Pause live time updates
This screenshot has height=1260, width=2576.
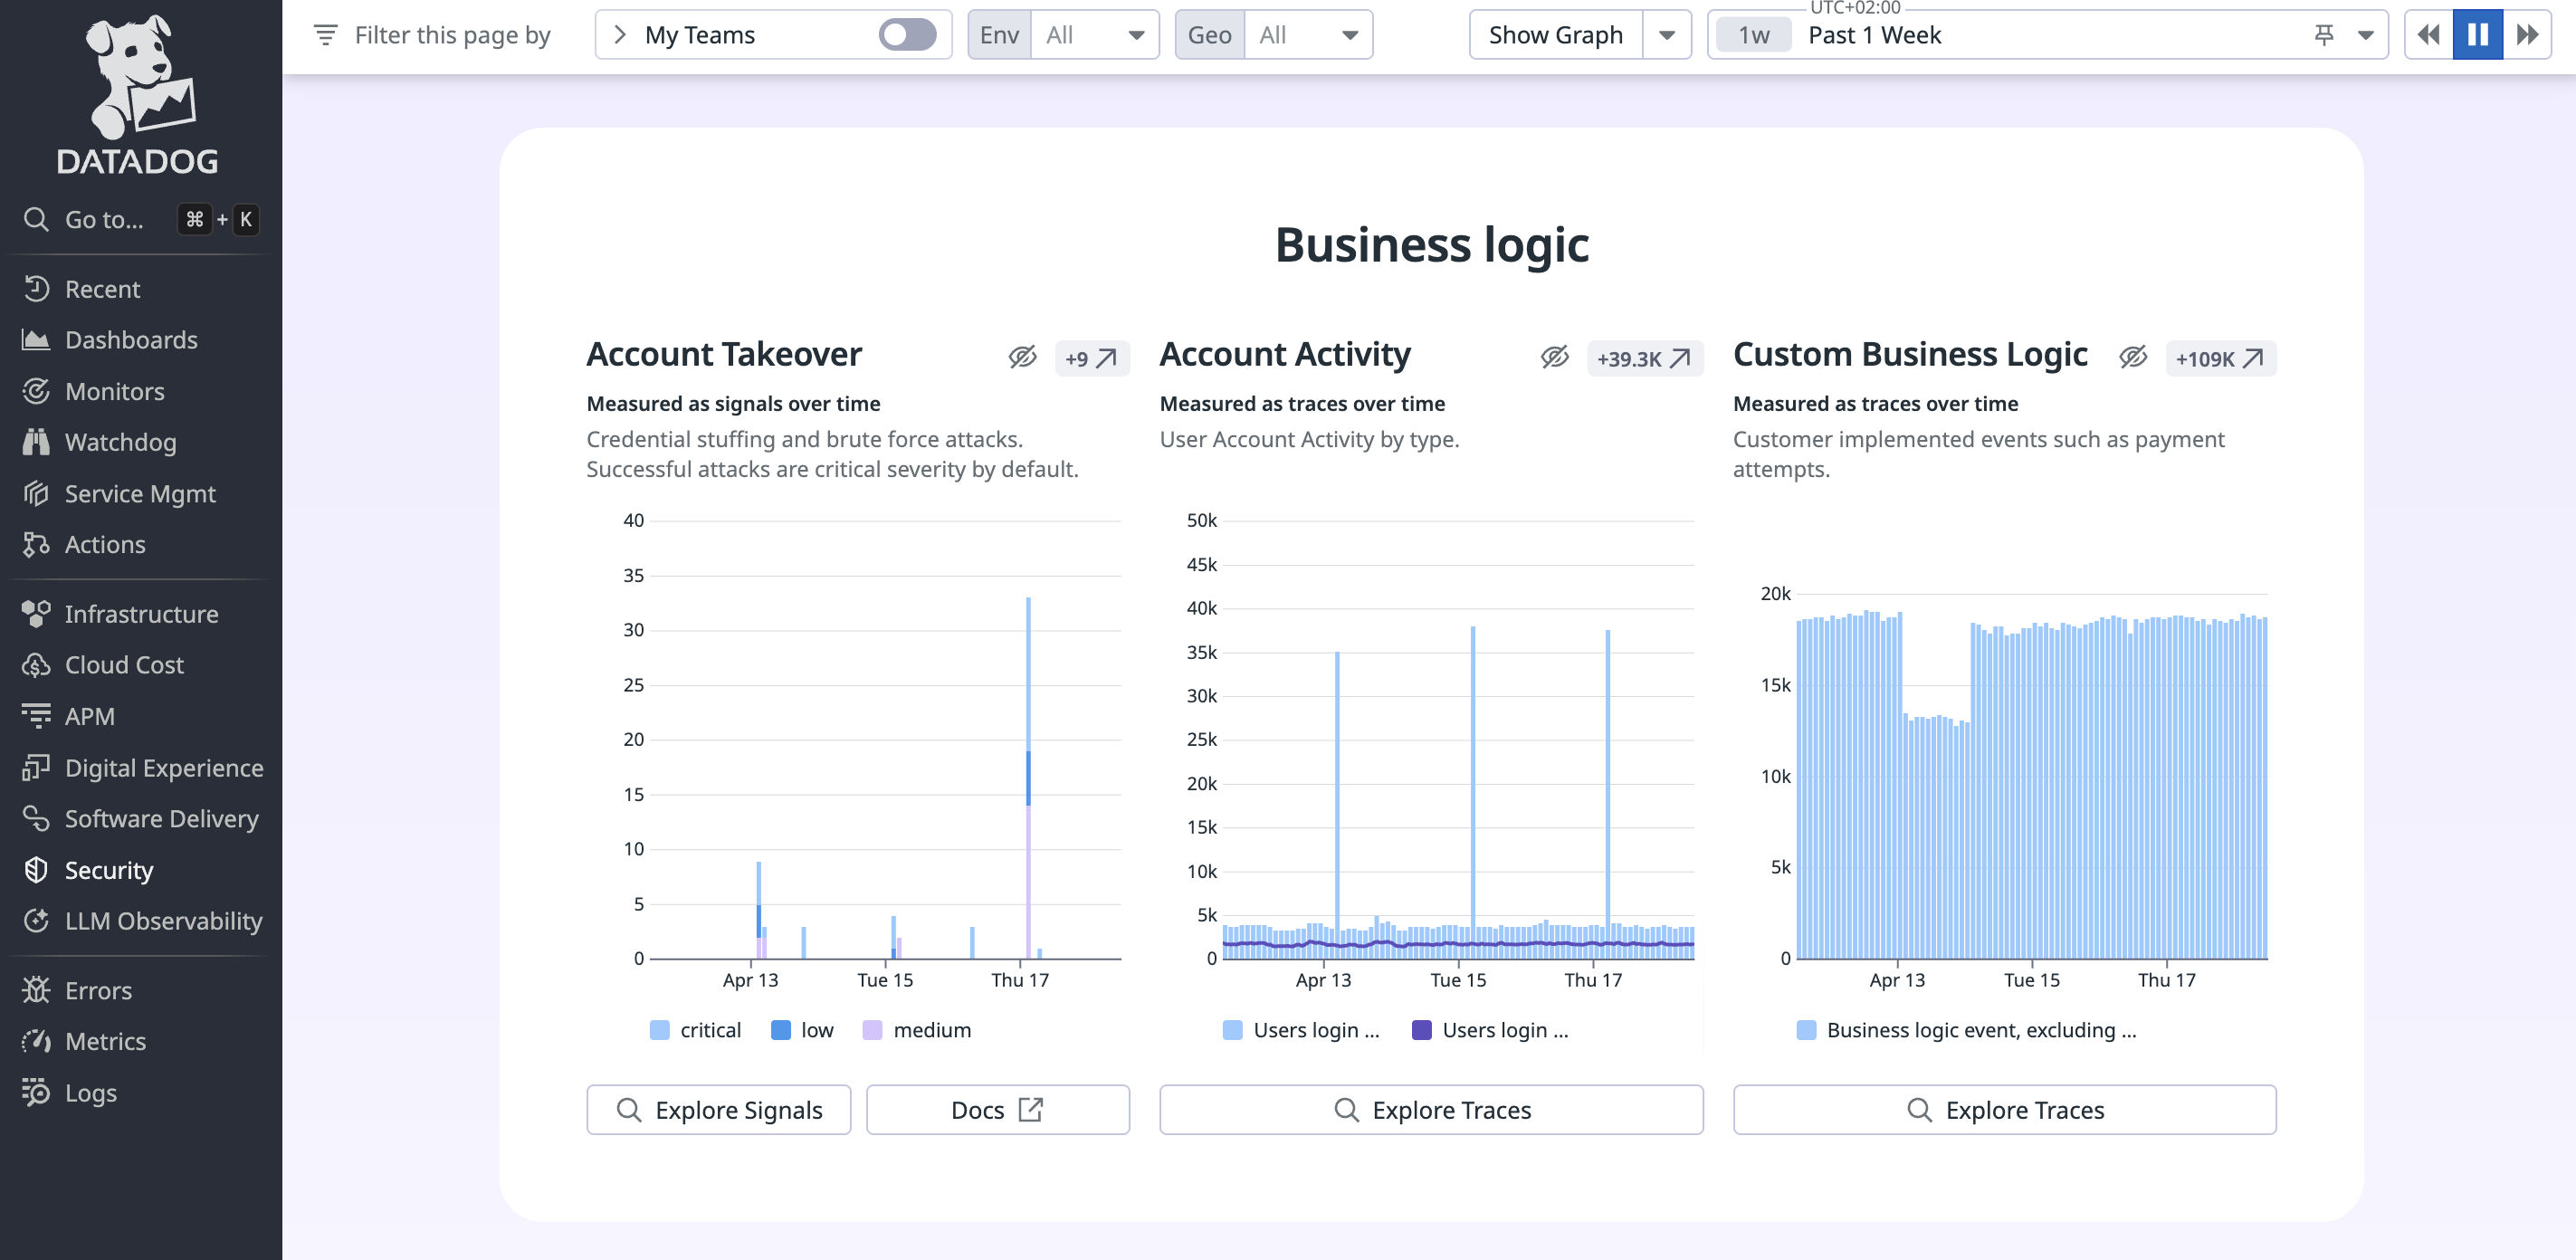[2476, 35]
